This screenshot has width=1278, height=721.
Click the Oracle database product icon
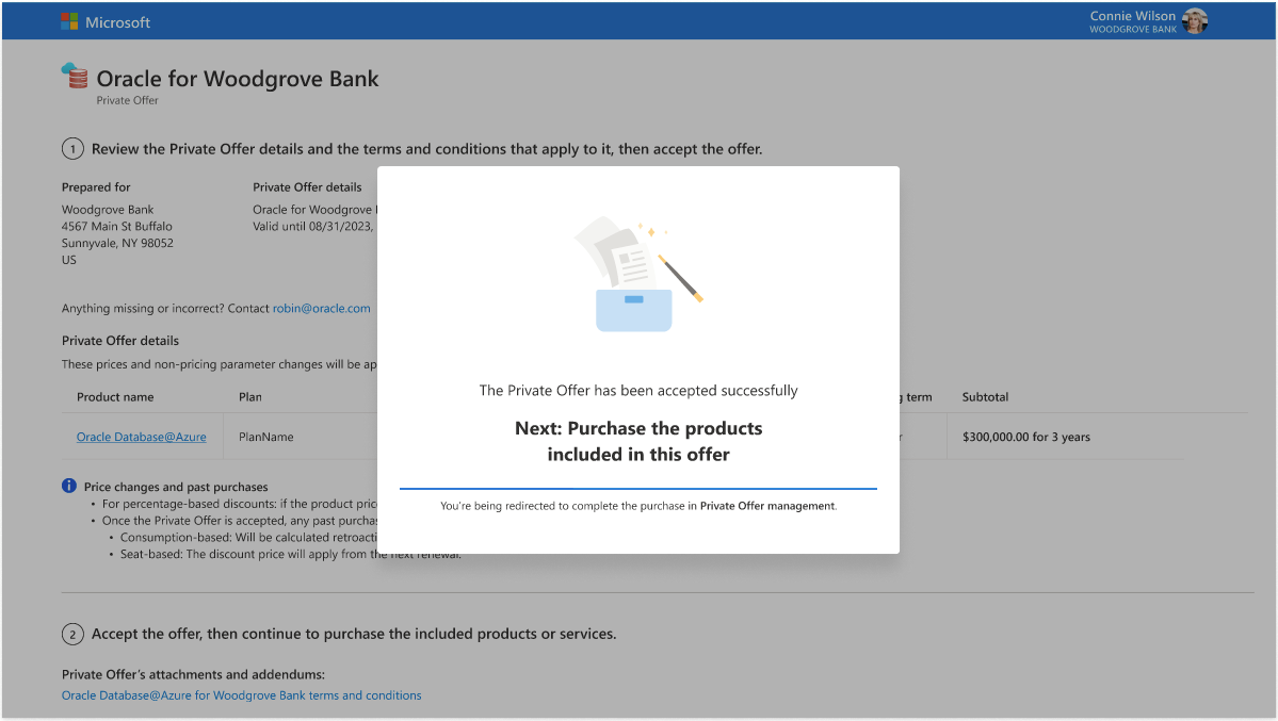[74, 76]
